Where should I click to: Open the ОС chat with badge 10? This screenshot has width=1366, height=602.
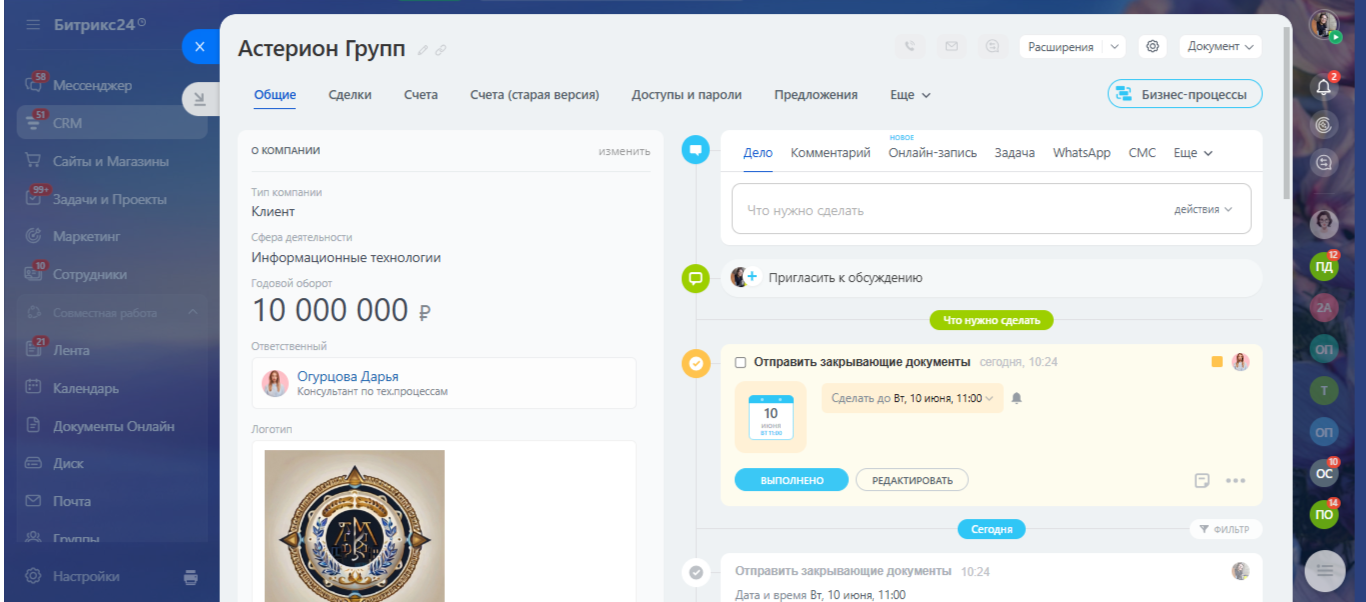1324,473
